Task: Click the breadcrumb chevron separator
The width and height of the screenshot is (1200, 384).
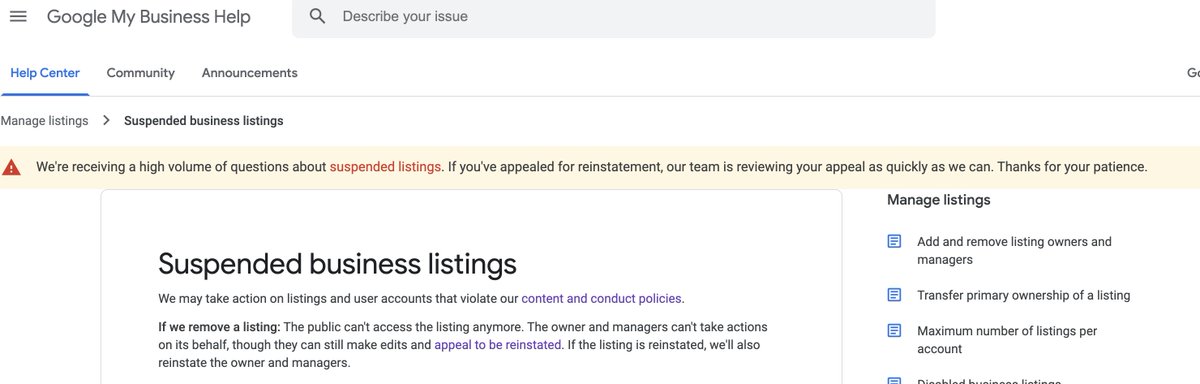Action: pyautogui.click(x=106, y=121)
